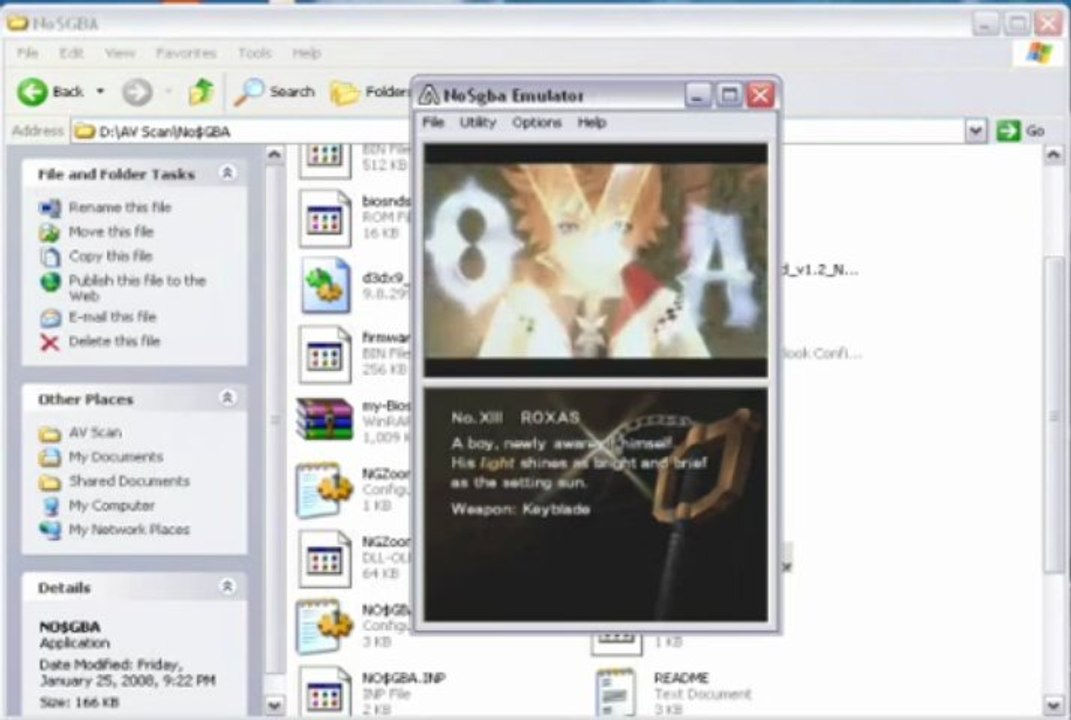
Task: Open the Explorer View menu
Action: pyautogui.click(x=120, y=53)
